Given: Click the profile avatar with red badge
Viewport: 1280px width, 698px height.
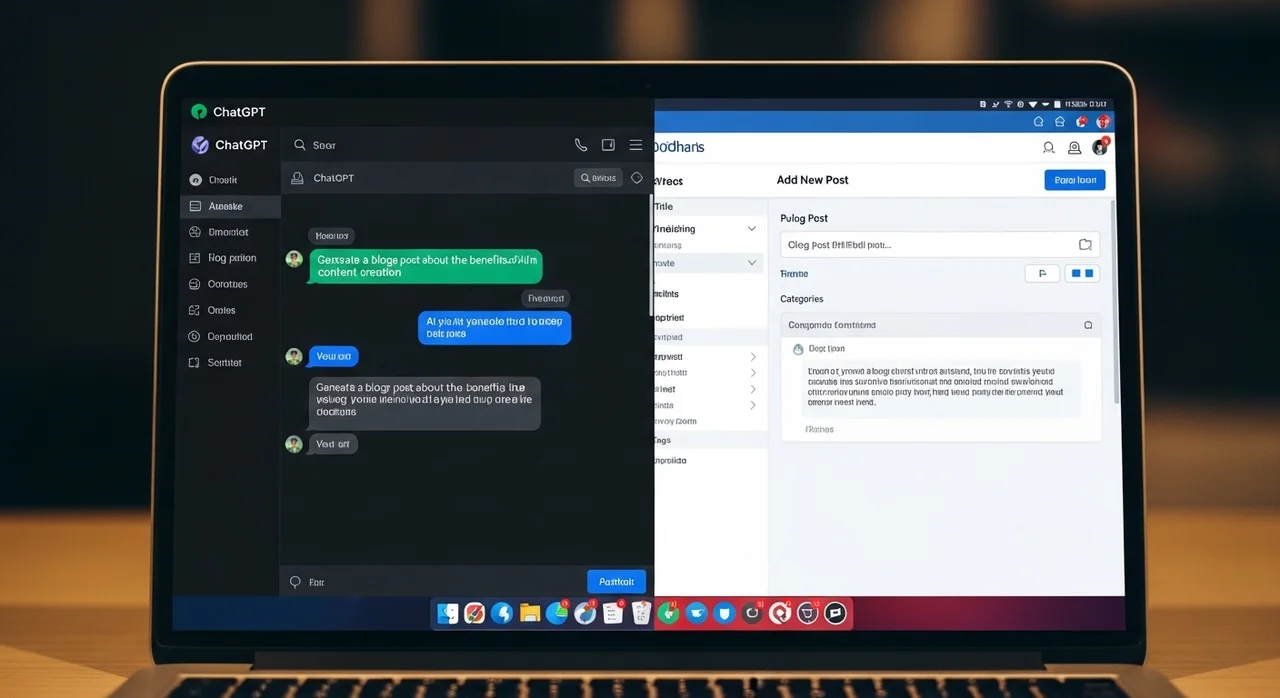Looking at the screenshot, I should click(1101, 146).
